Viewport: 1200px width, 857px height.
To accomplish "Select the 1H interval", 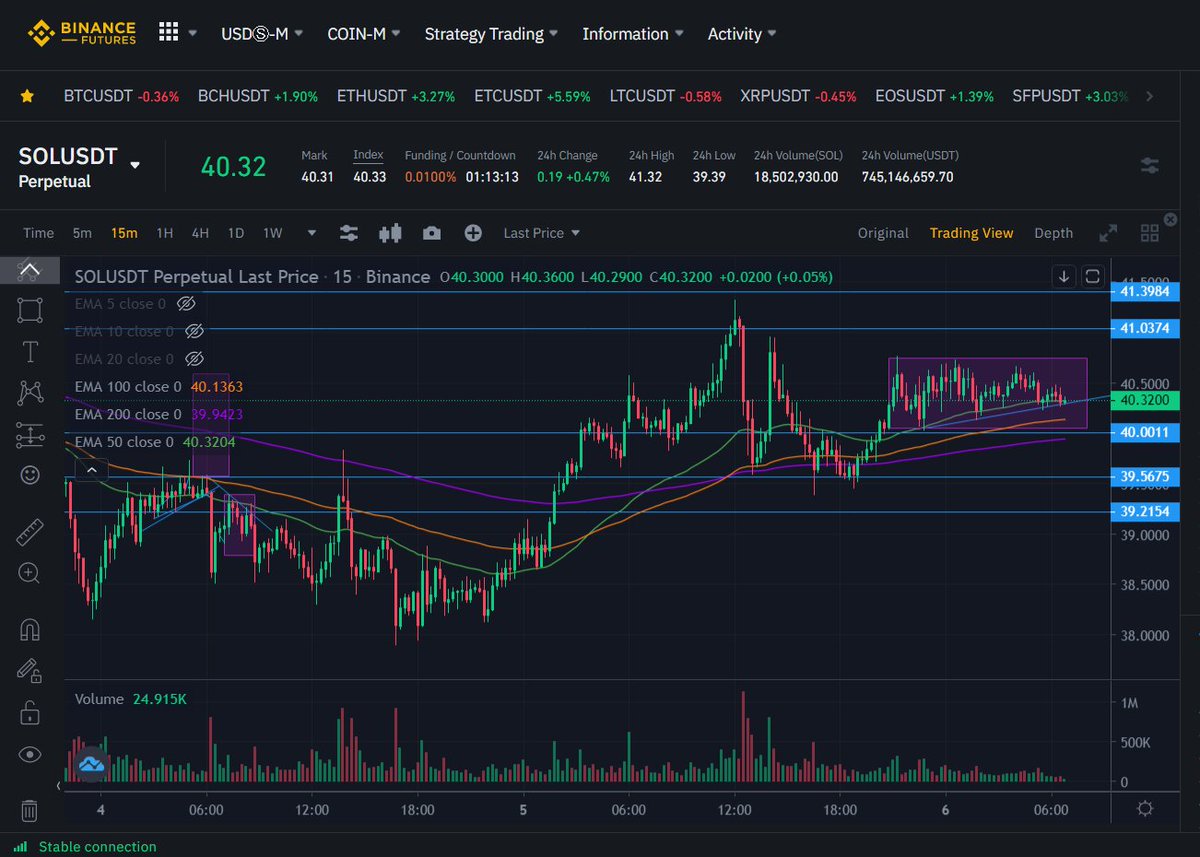I will coord(165,233).
